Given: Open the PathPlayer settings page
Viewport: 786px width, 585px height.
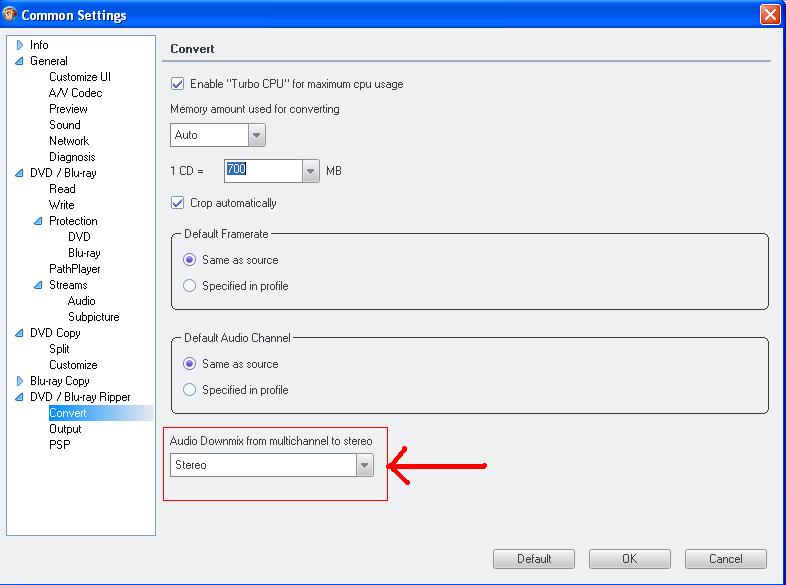Looking at the screenshot, I should tap(75, 269).
